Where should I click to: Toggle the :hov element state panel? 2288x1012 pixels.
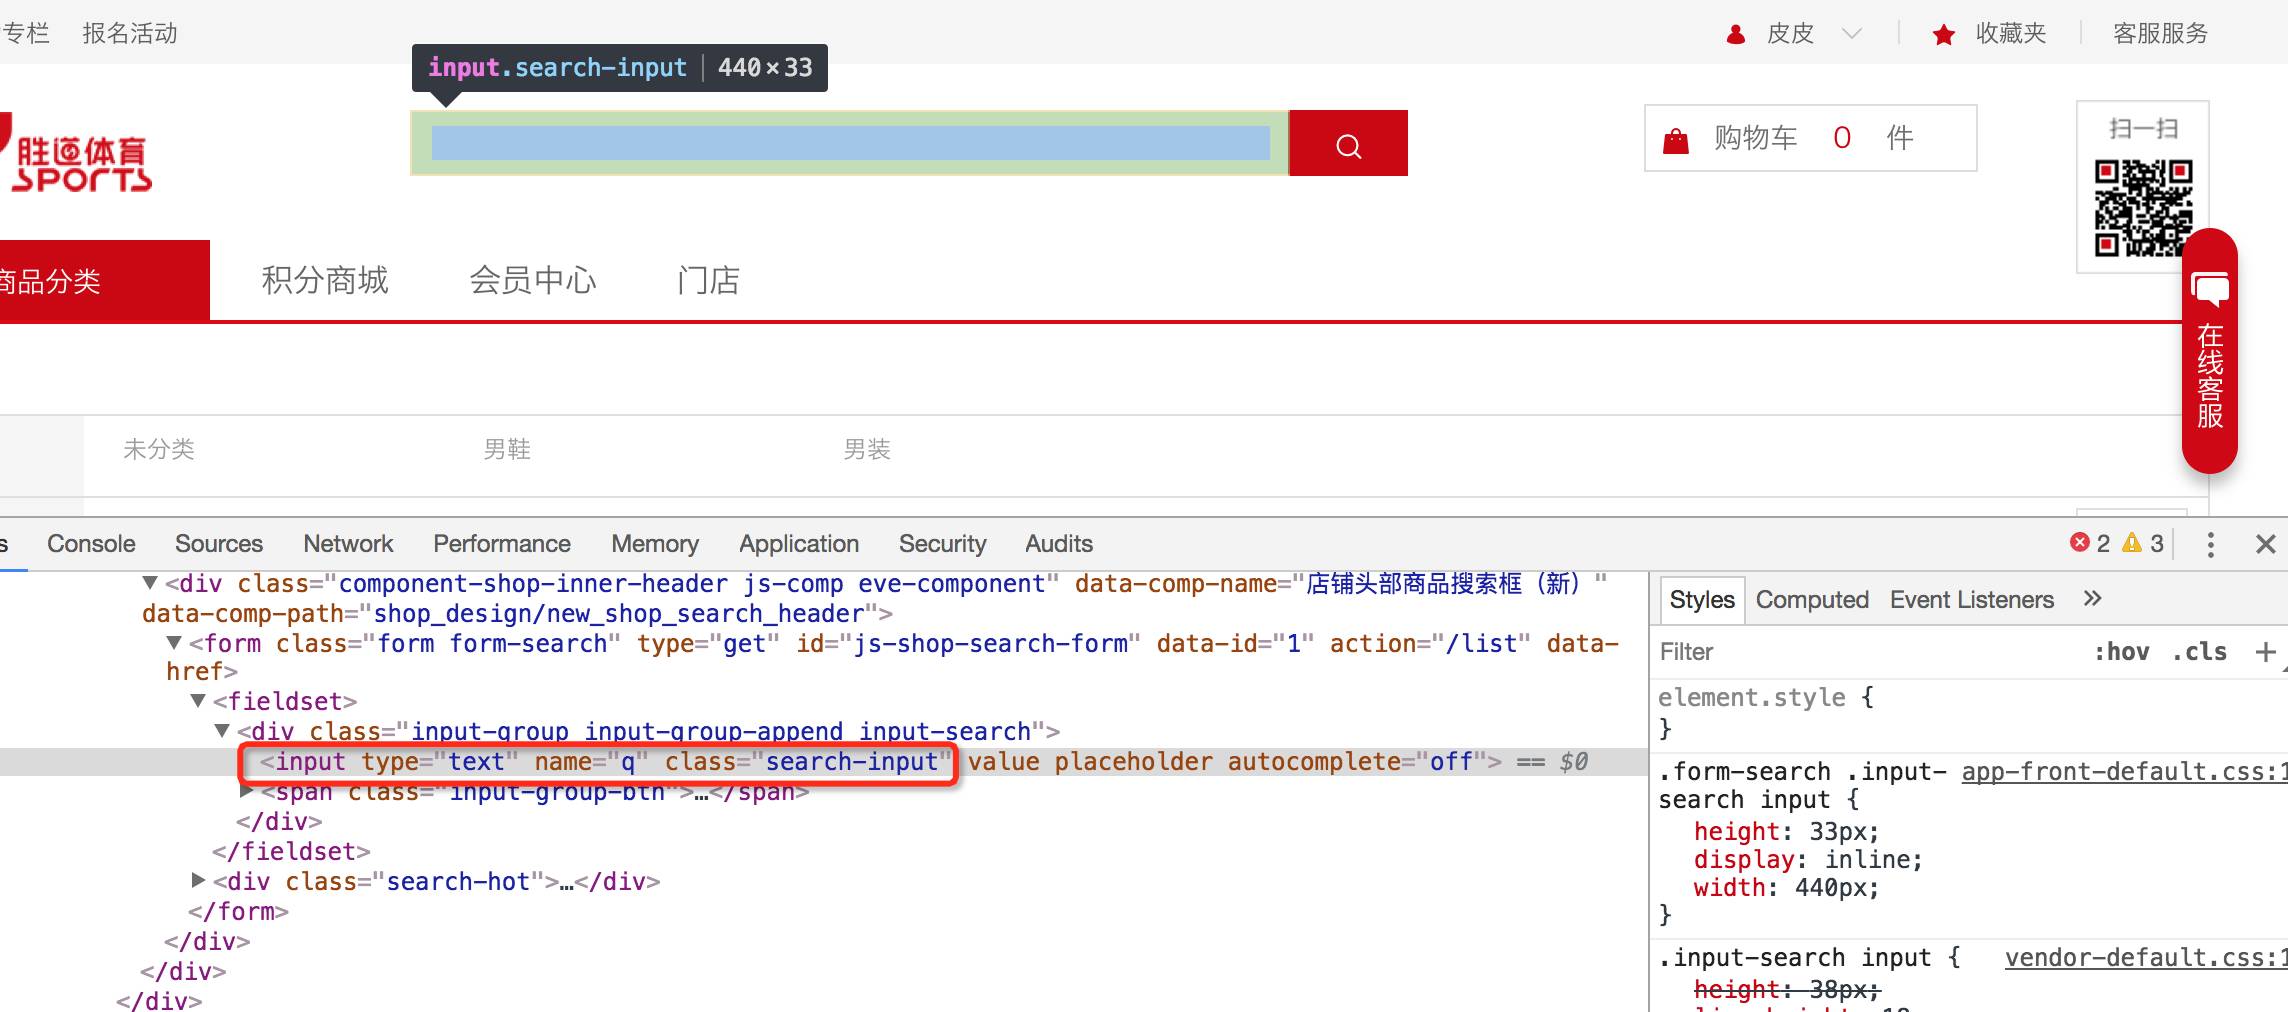[2121, 652]
